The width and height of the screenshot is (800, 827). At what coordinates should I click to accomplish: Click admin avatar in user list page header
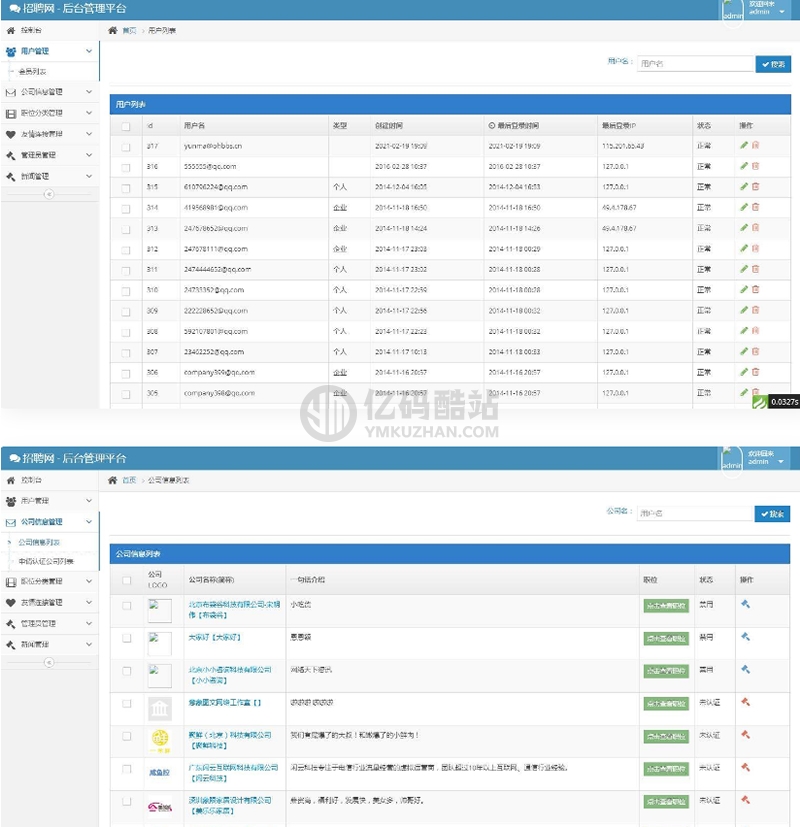pyautogui.click(x=732, y=11)
